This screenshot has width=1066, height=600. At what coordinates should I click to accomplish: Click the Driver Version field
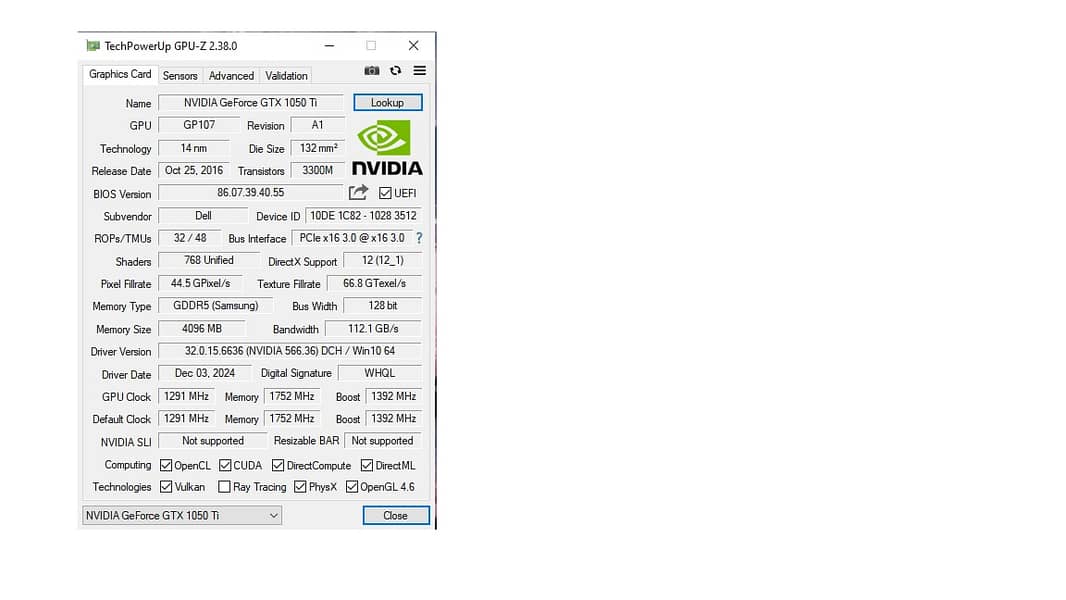[x=290, y=351]
